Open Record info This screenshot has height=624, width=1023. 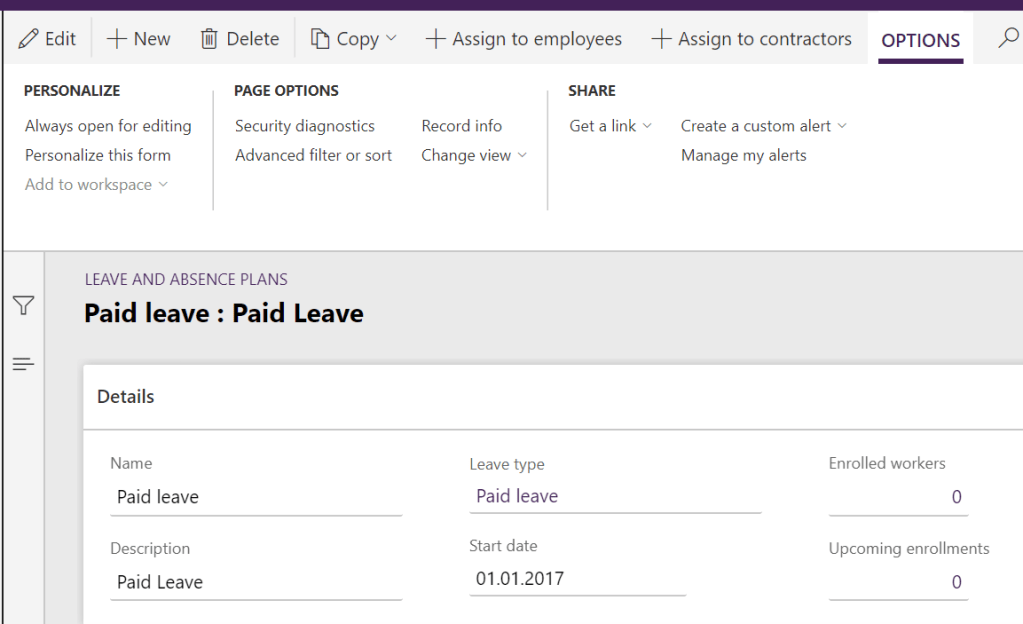pyautogui.click(x=461, y=125)
